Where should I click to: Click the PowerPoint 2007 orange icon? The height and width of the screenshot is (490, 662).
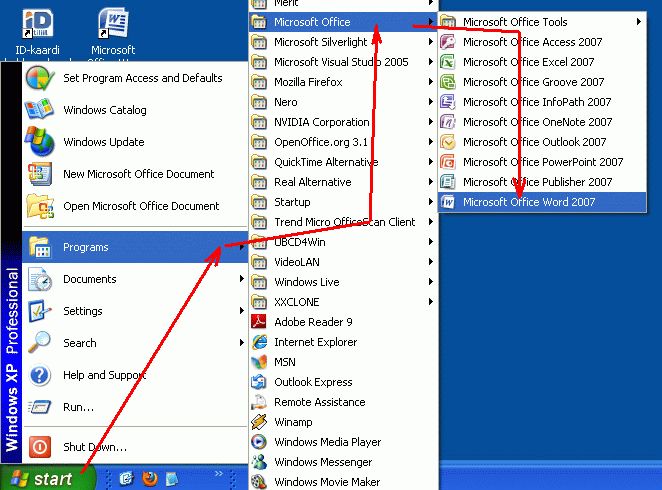448,162
